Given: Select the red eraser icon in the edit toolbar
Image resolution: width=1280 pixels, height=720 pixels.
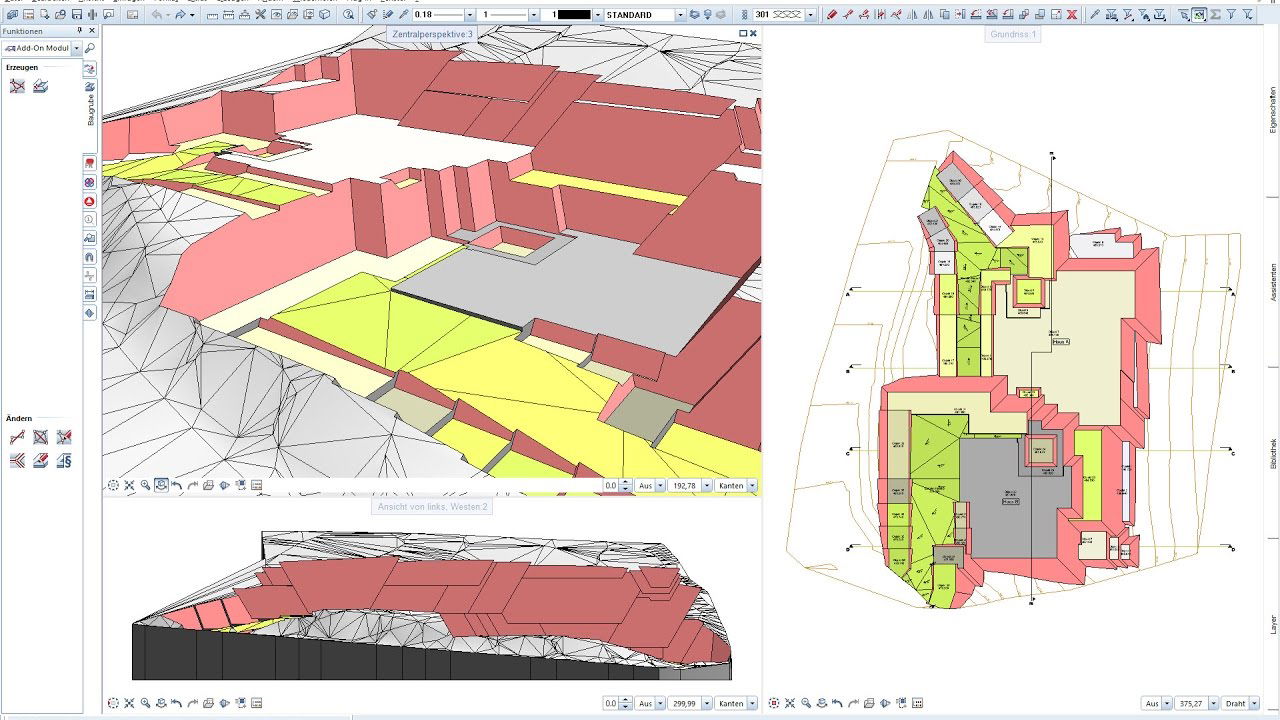Looking at the screenshot, I should [x=832, y=15].
